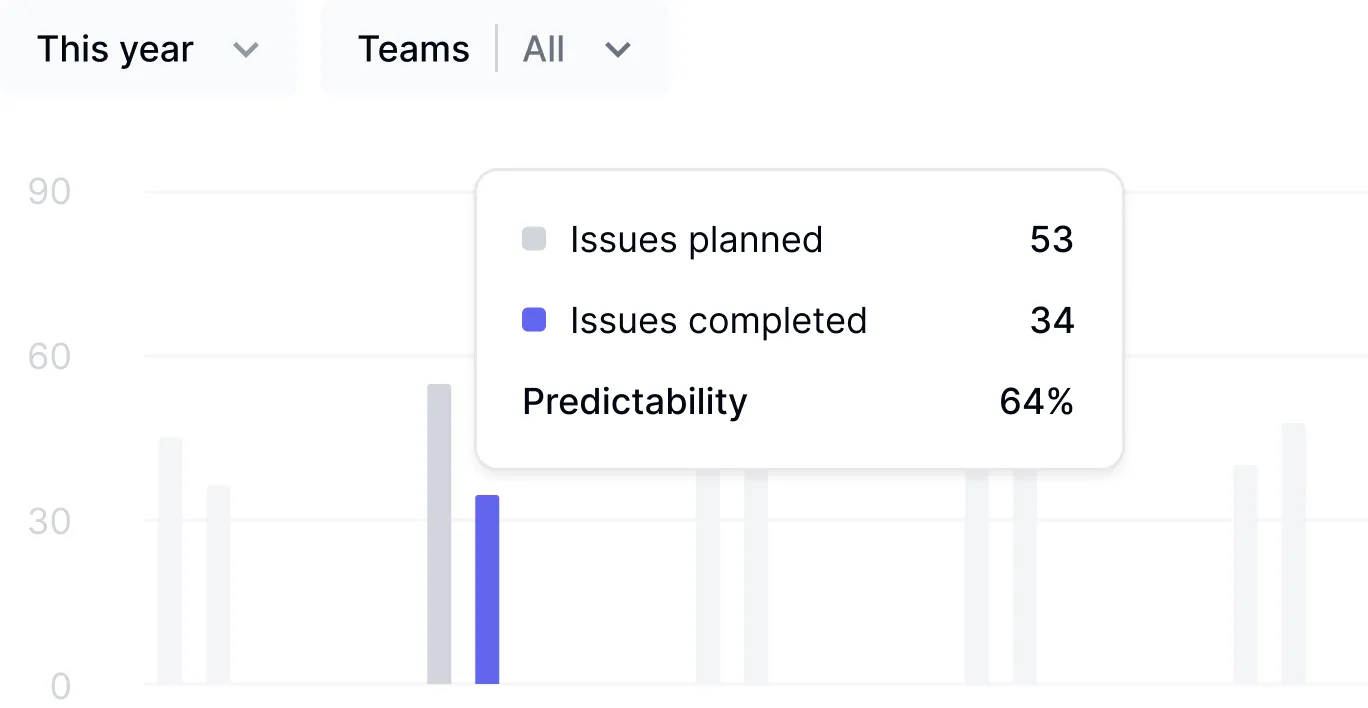Screen dimensions: 1368x708
Task: Click the purple Issues completed legend swatch
Action: click(534, 320)
